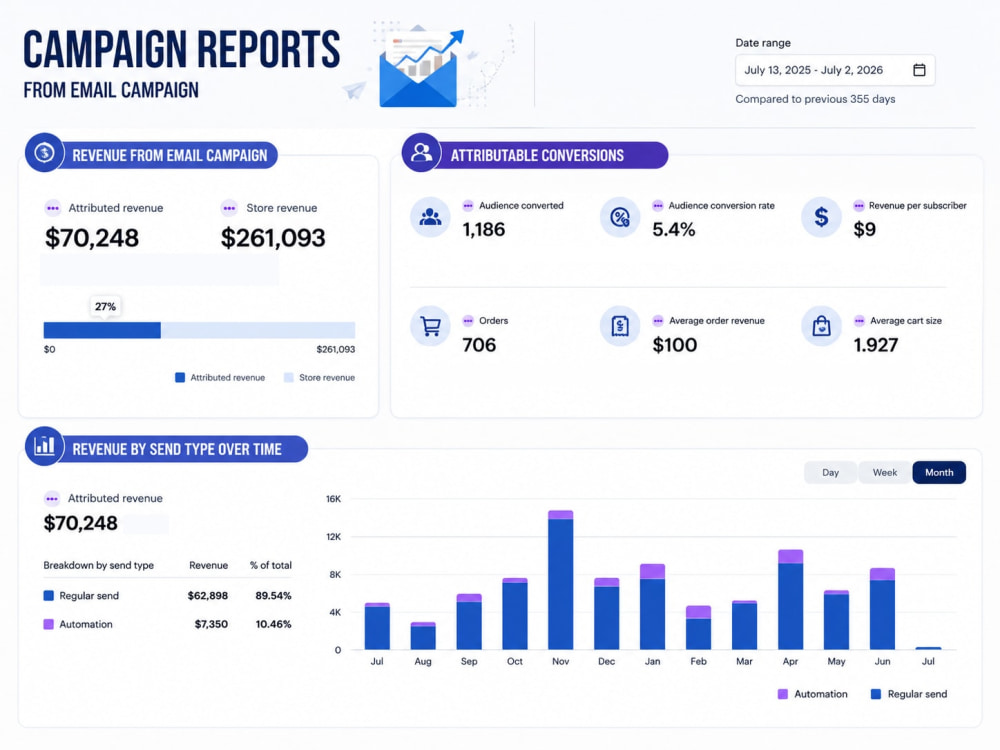
Task: Click the 5.4% conversion rate value
Action: pyautogui.click(x=673, y=230)
